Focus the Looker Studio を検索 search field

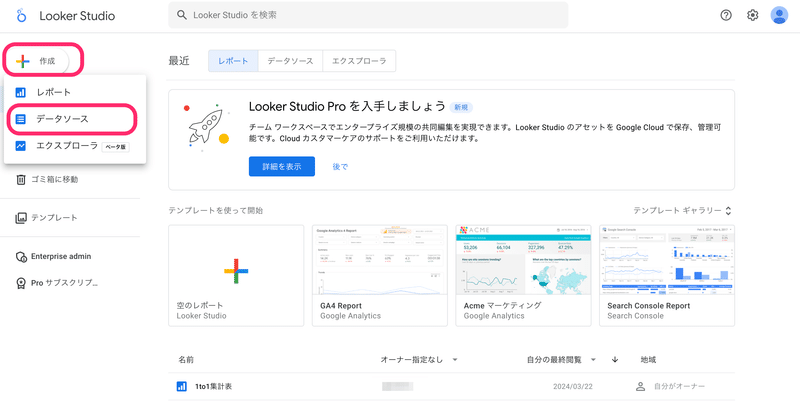[368, 15]
